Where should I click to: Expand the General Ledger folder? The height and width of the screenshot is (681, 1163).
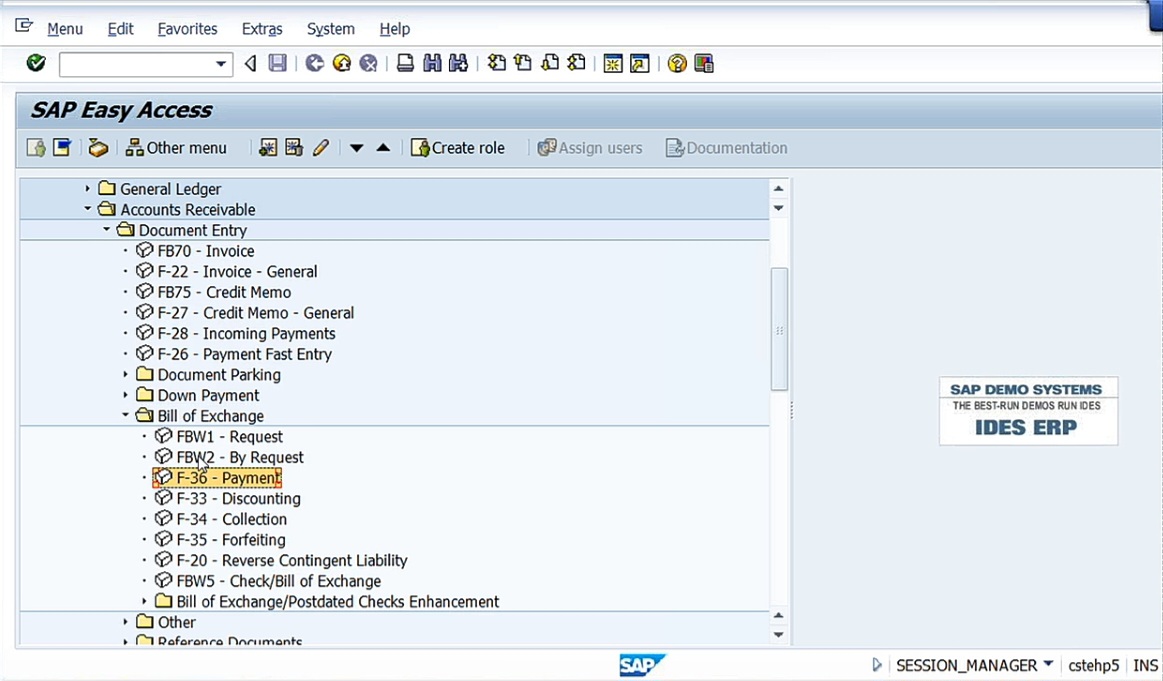(88, 188)
